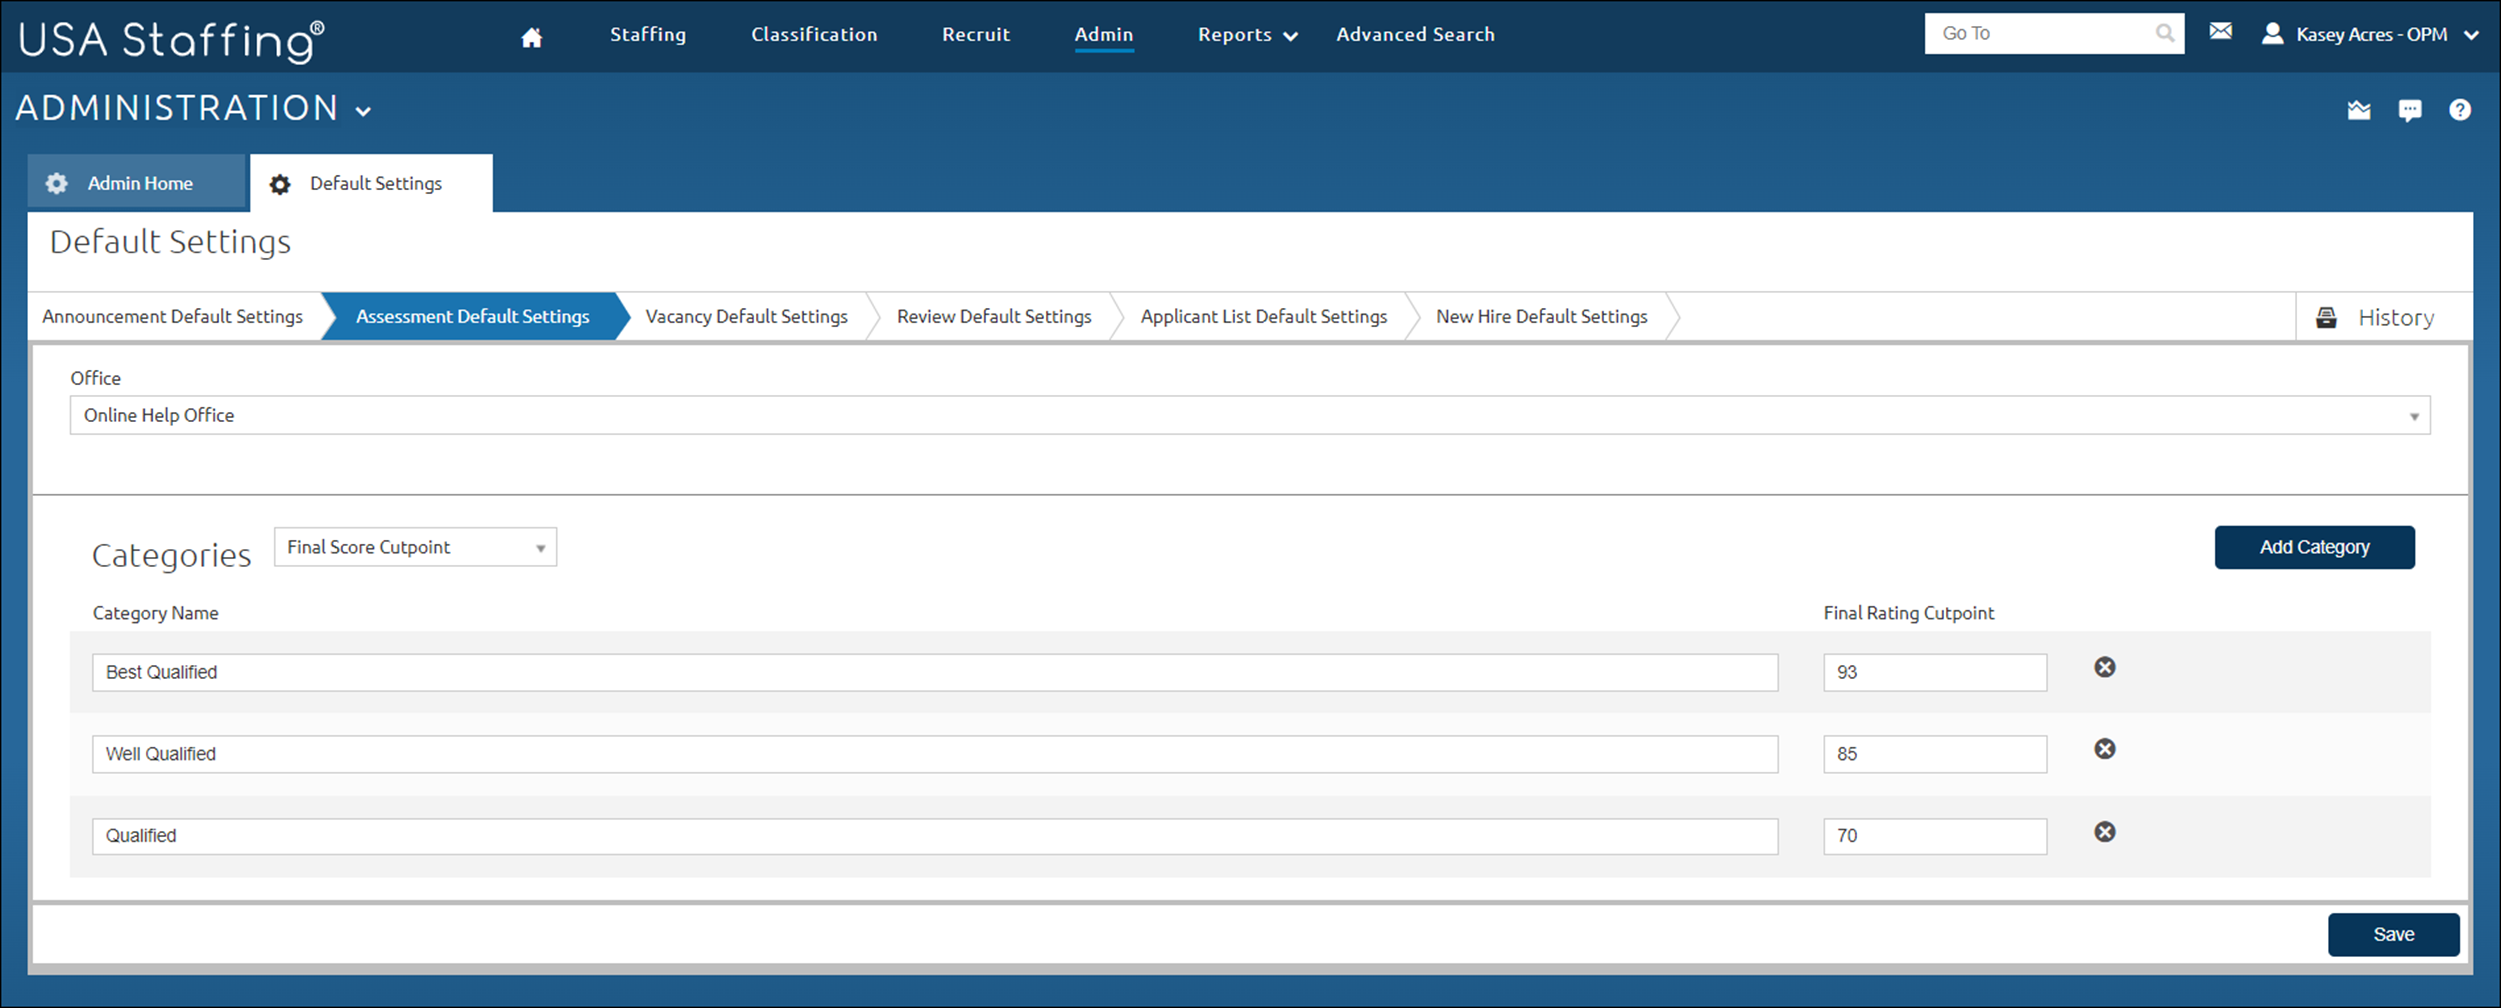Screen dimensions: 2501x1008
Task: Open the mail envelope icon
Action: point(2220,32)
